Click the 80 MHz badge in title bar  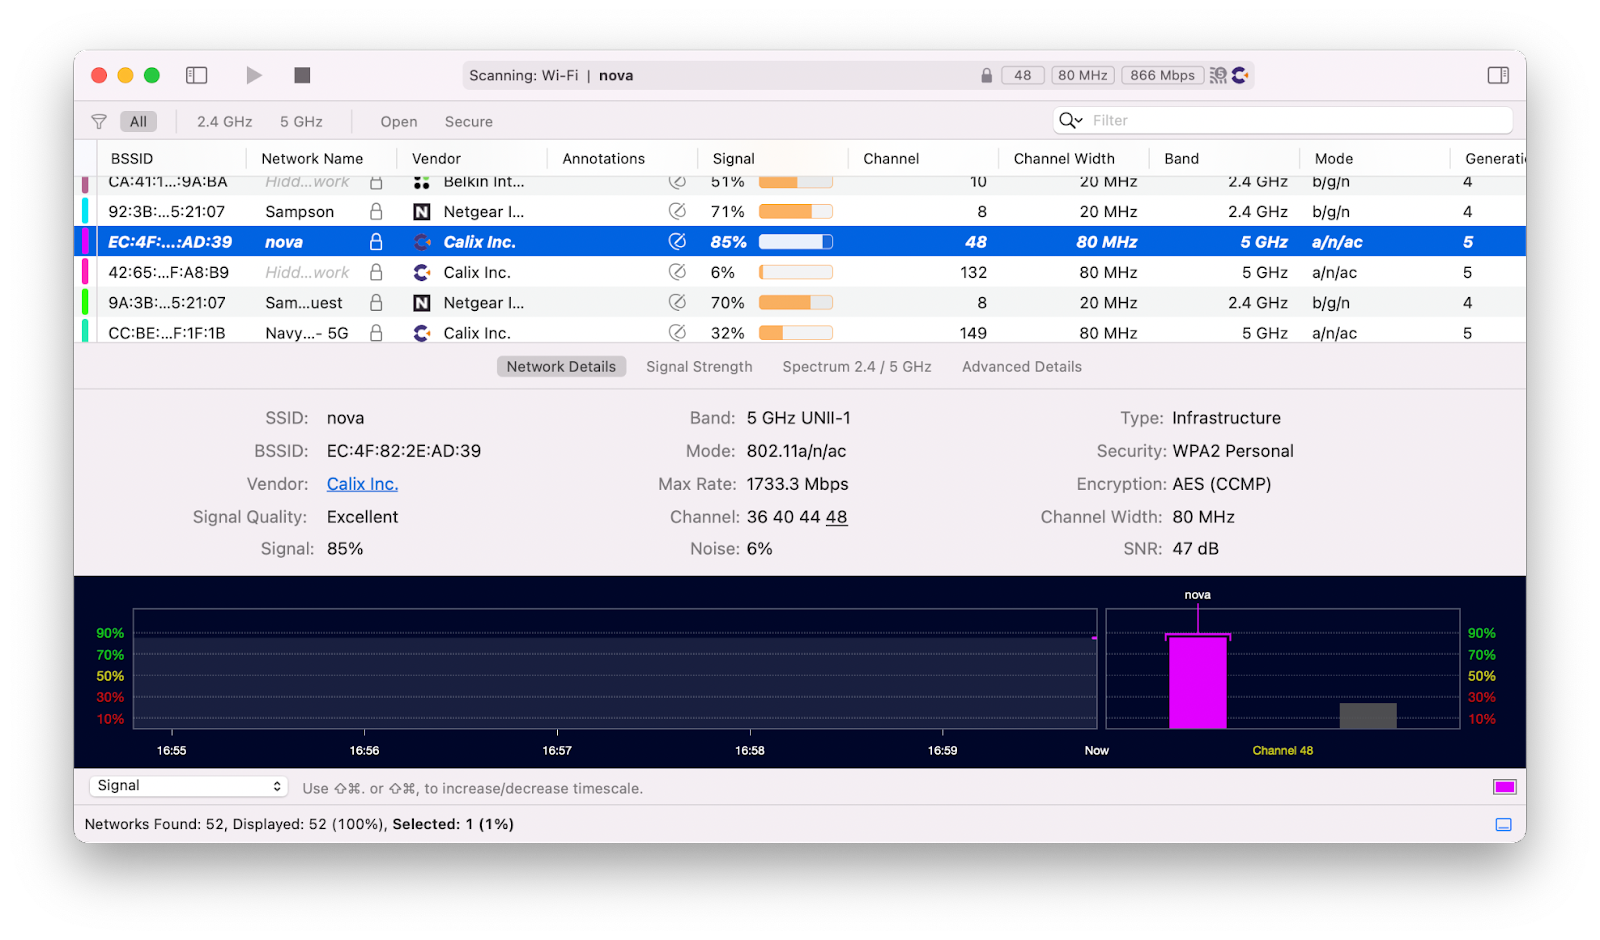1083,75
